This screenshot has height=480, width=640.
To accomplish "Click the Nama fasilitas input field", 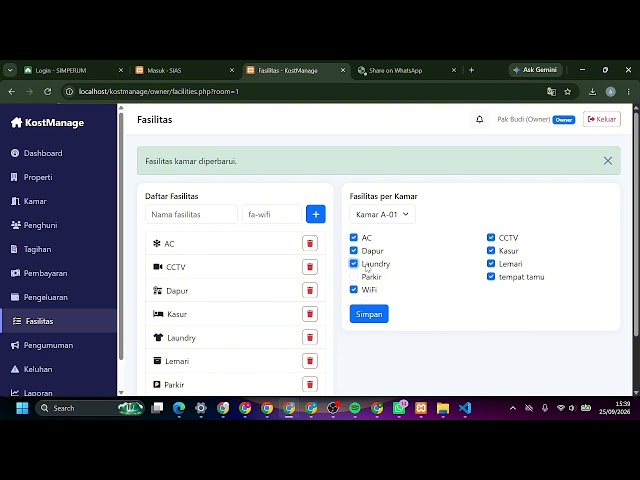I will pyautogui.click(x=191, y=214).
